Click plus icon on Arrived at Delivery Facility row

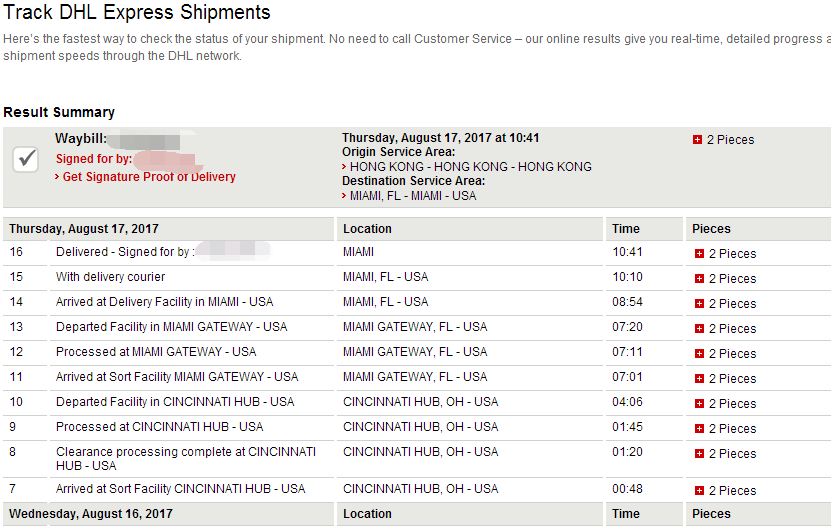(x=700, y=304)
